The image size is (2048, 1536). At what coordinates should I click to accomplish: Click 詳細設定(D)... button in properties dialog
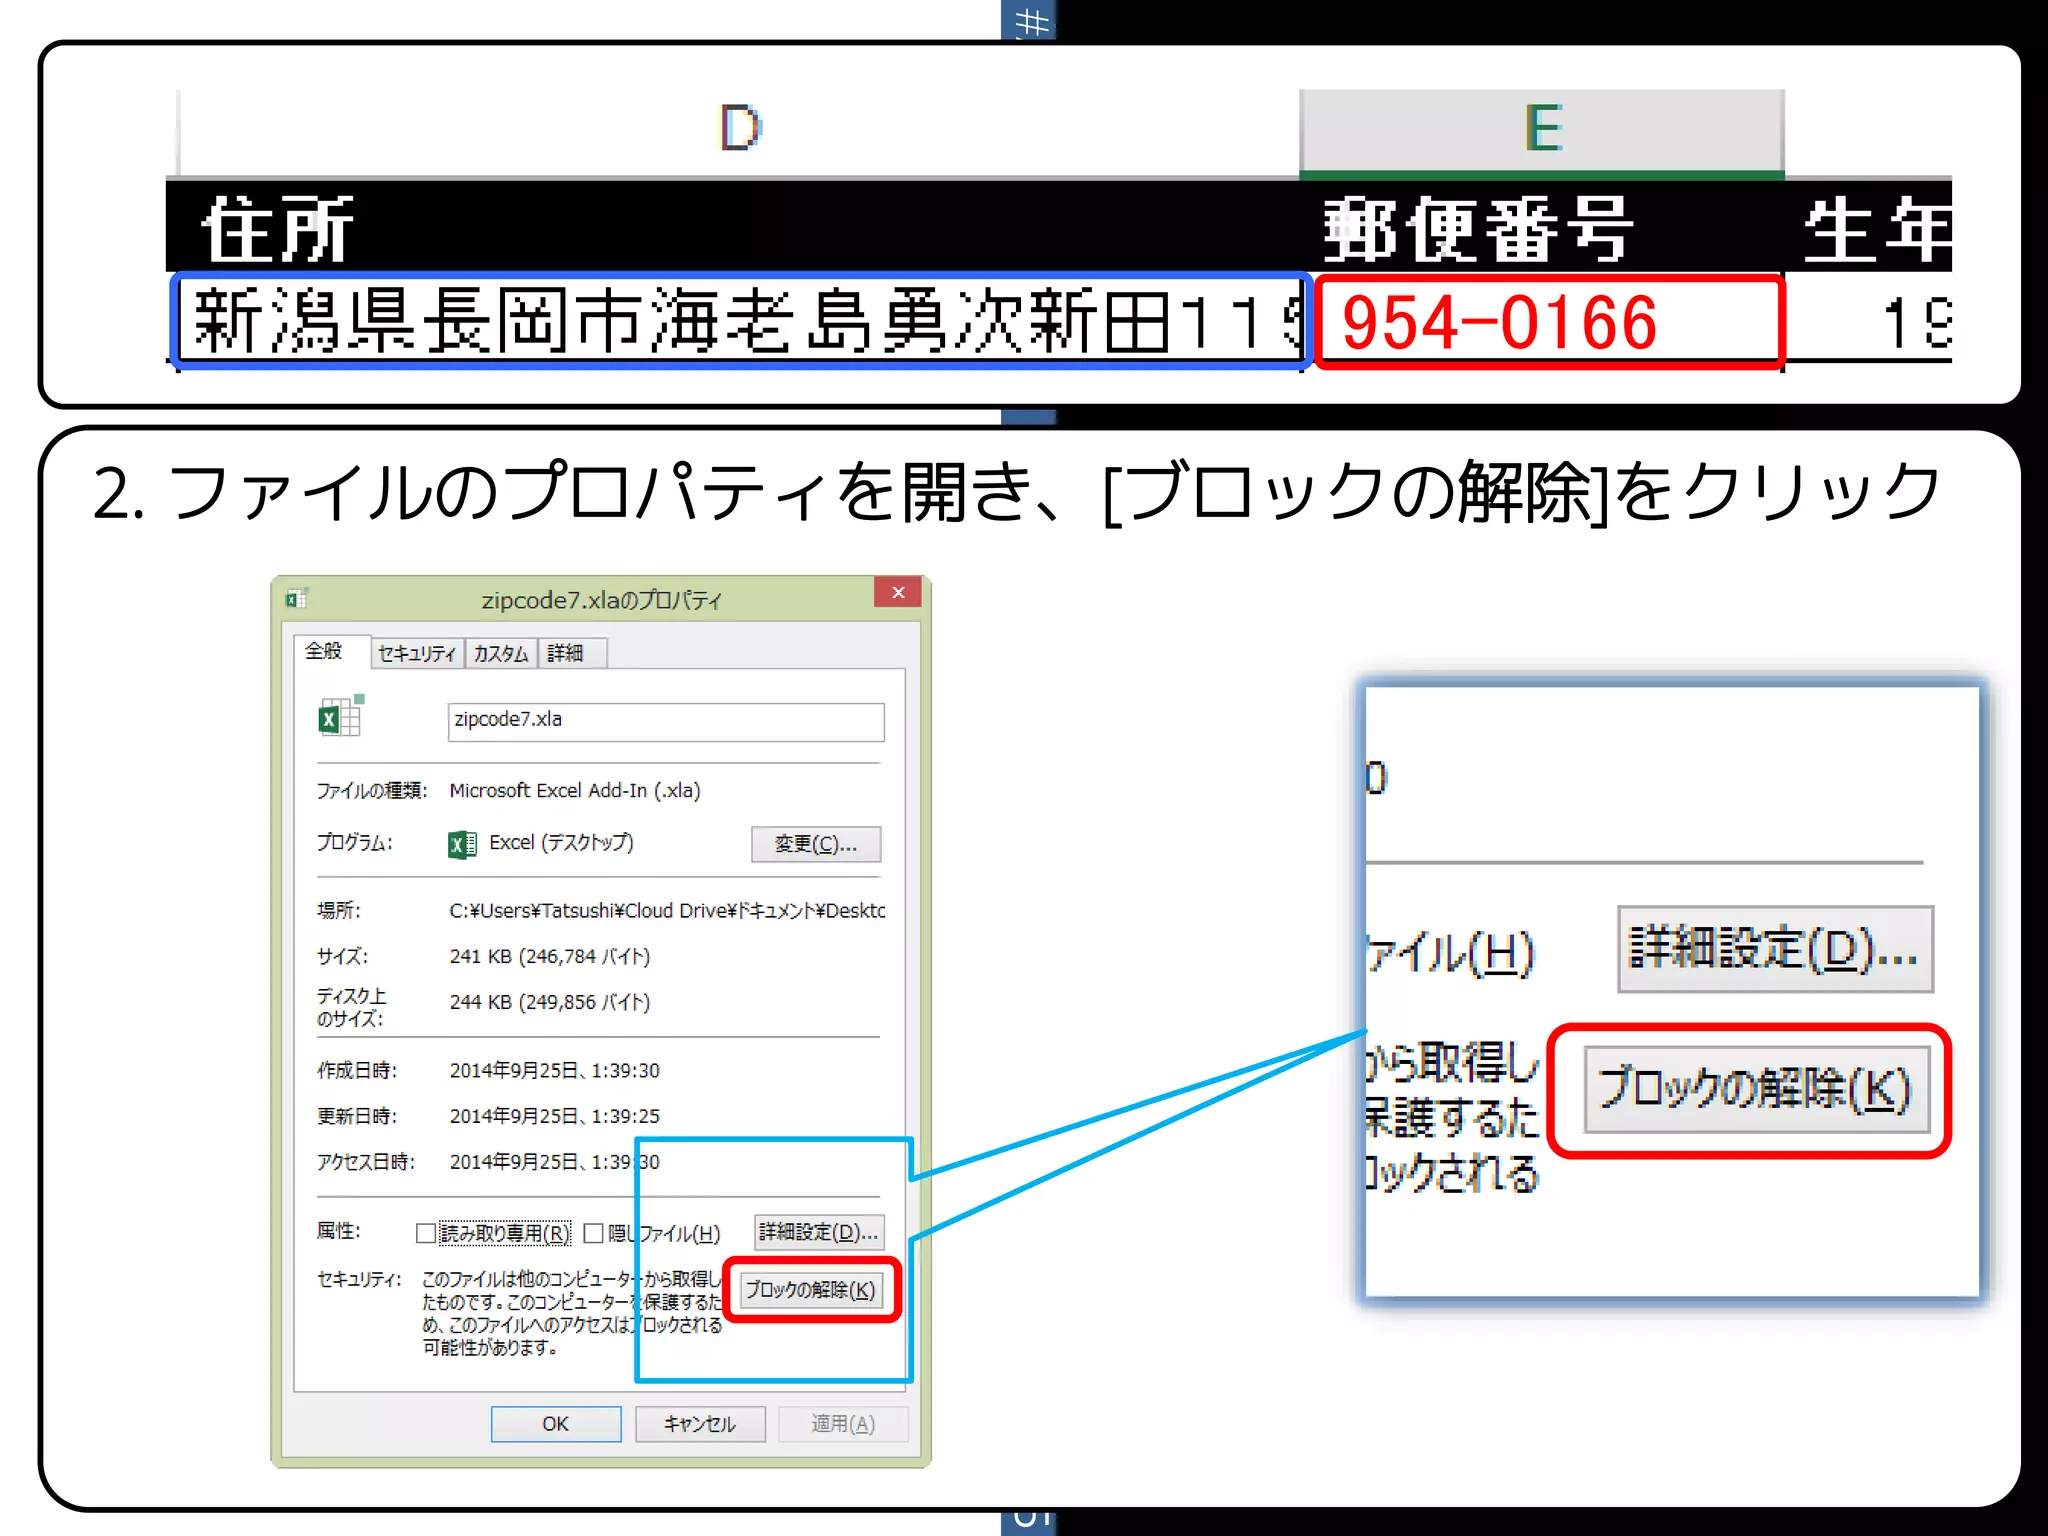tap(818, 1232)
